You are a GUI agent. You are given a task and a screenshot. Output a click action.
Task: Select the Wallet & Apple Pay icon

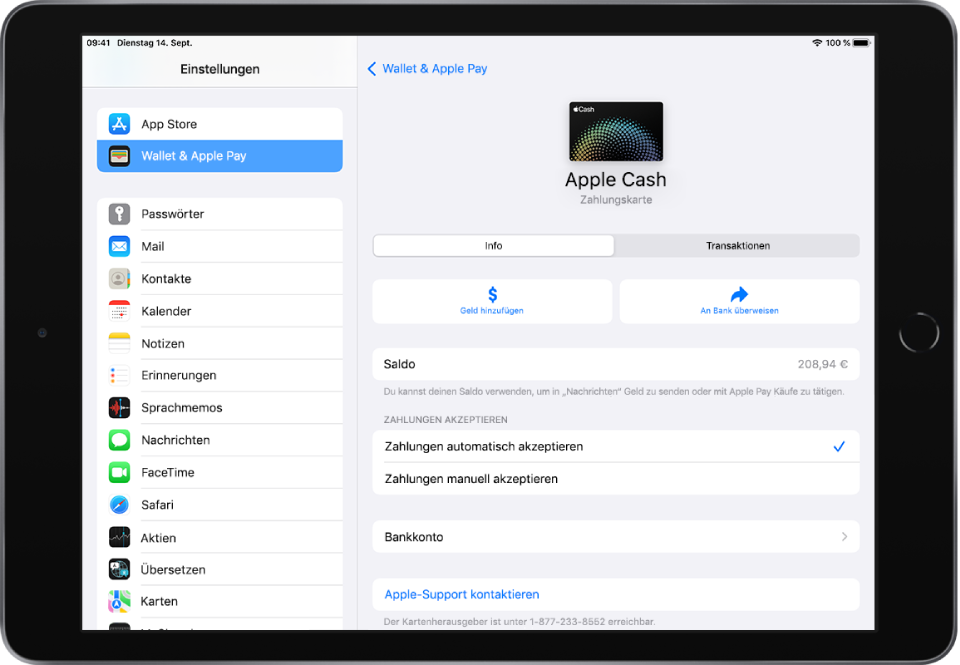point(119,156)
